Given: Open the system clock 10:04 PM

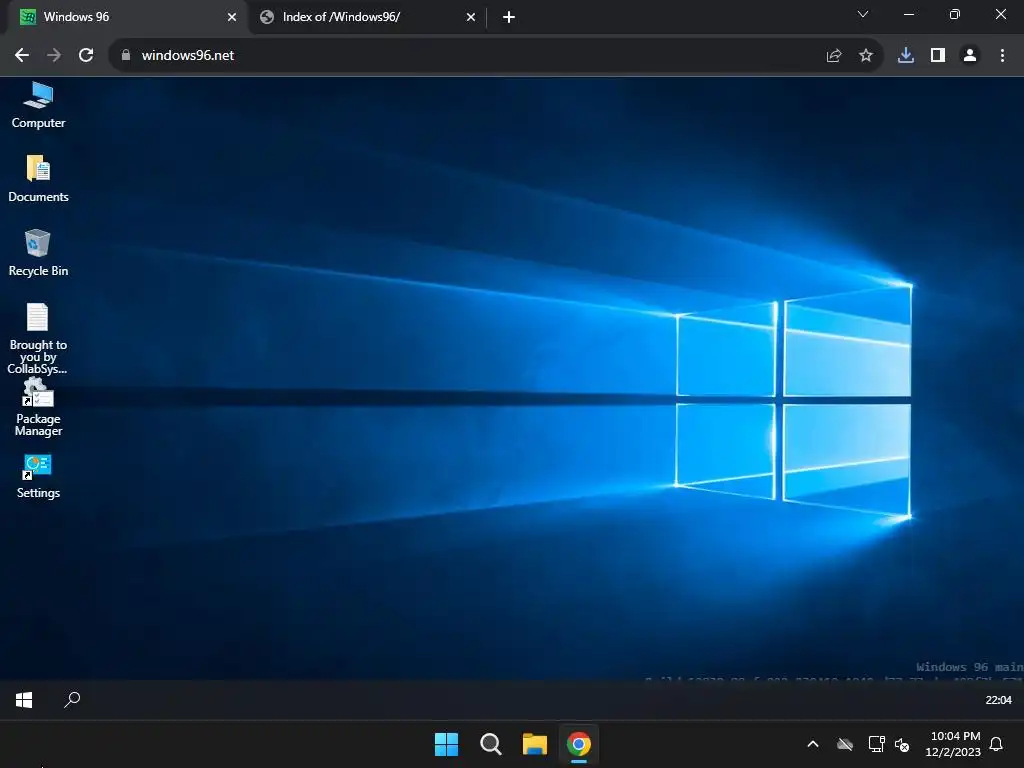Looking at the screenshot, I should 953,744.
